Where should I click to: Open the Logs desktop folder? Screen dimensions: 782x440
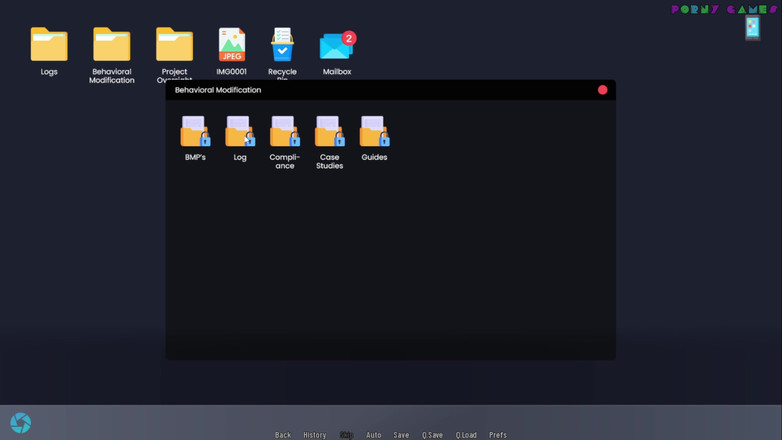tap(49, 46)
